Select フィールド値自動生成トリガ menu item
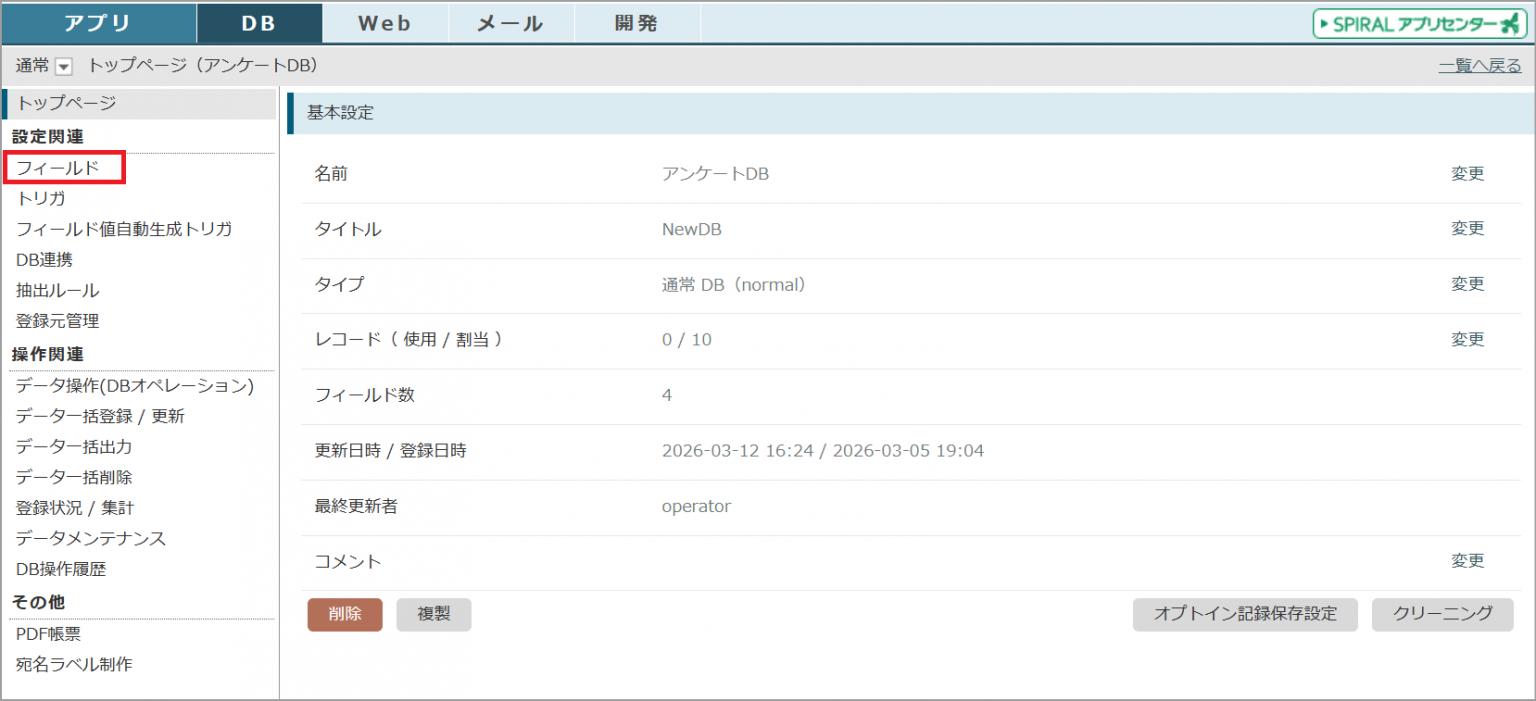The image size is (1536, 701). pos(124,229)
